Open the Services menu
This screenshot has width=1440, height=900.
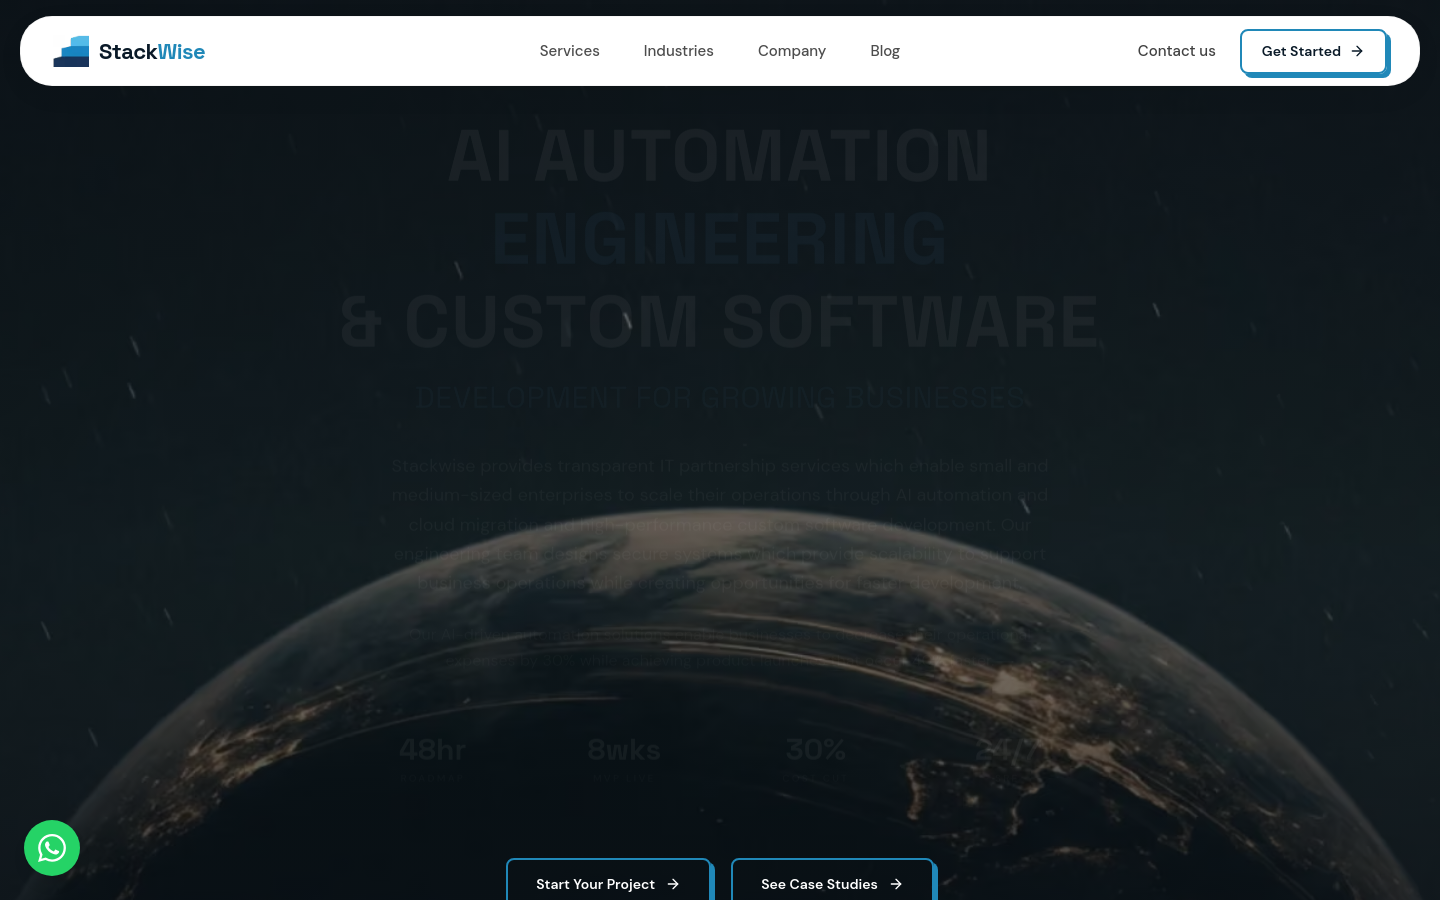coord(569,51)
